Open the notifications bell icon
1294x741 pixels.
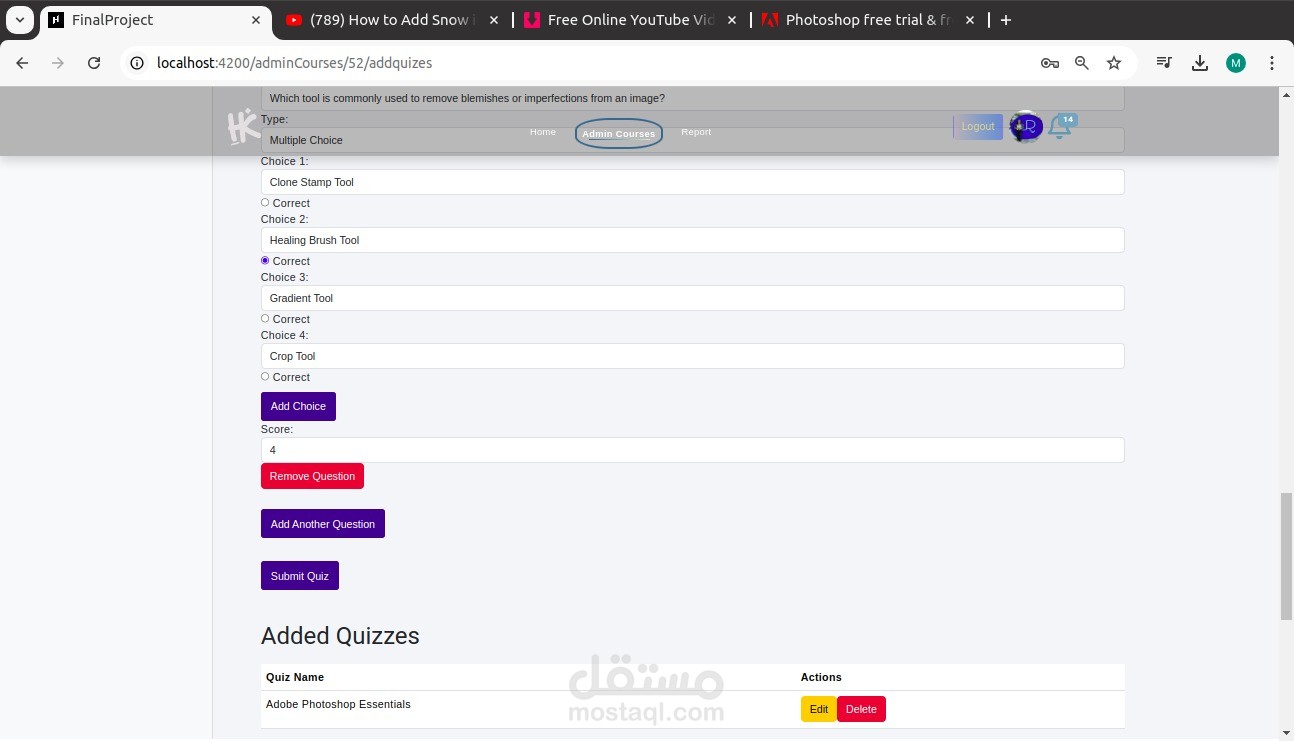[1059, 127]
